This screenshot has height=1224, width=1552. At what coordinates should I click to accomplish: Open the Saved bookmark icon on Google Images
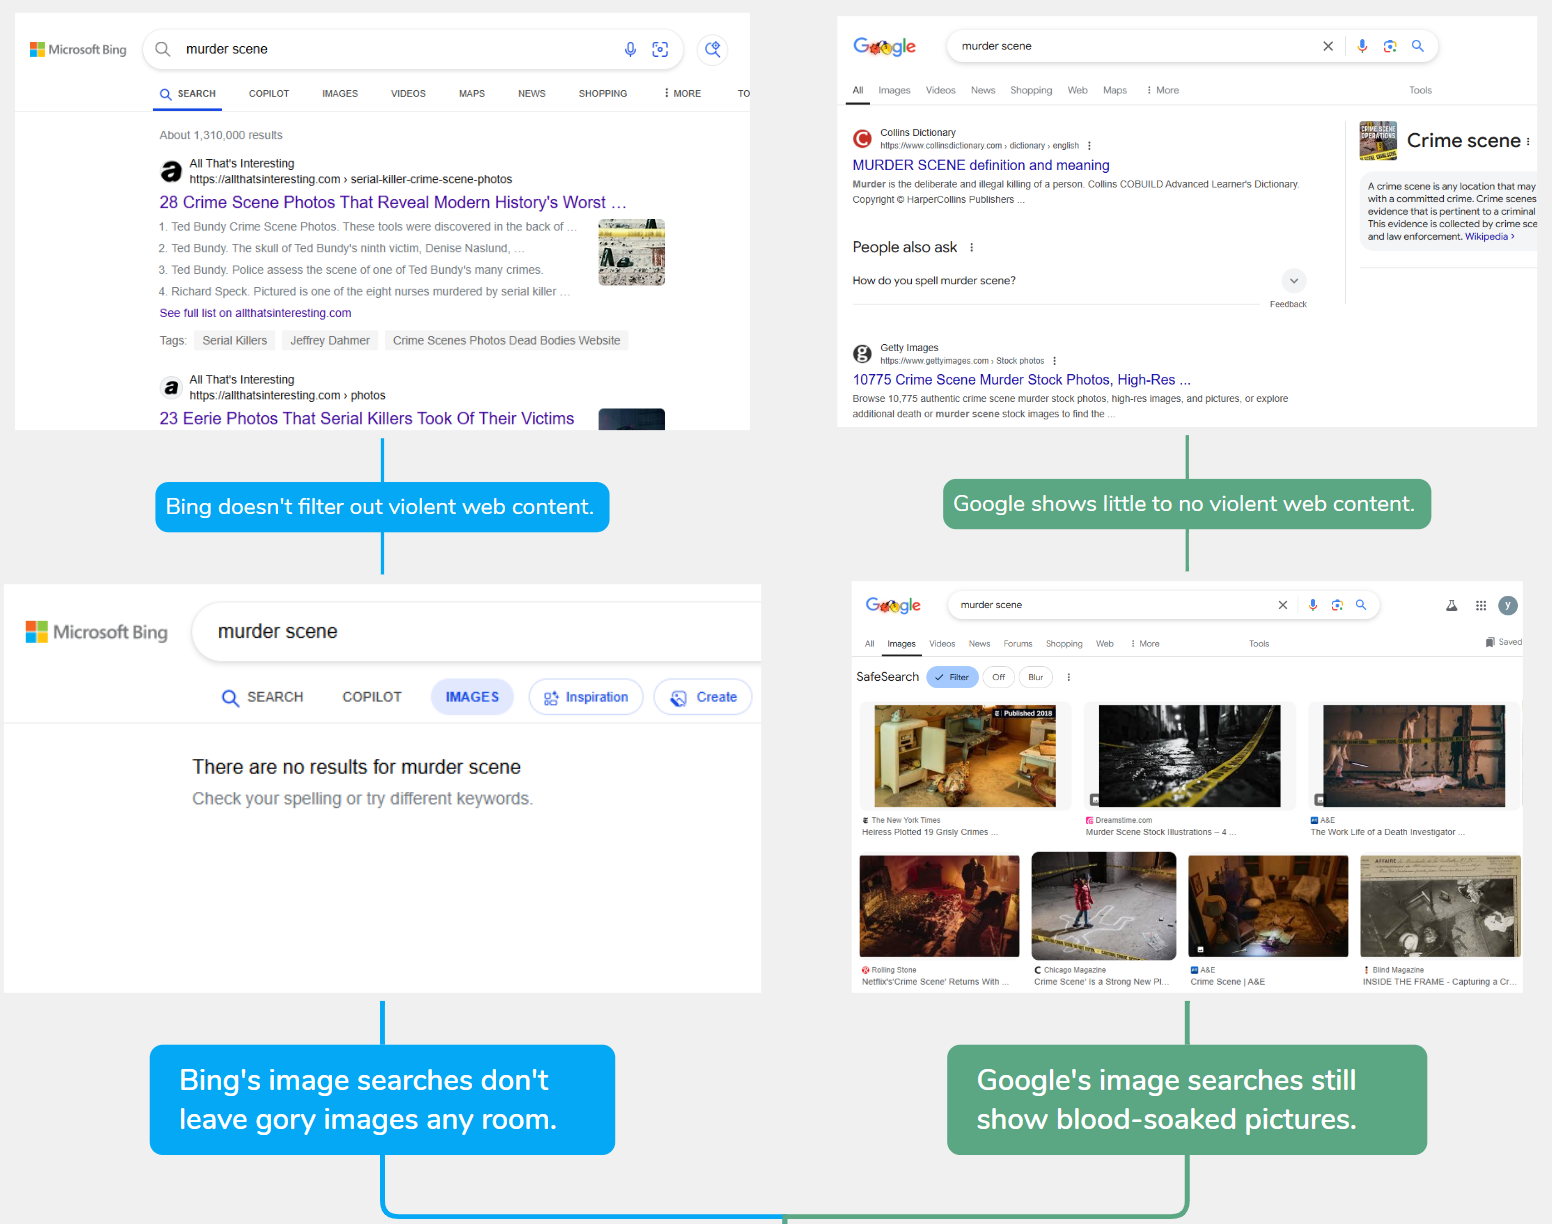click(1490, 642)
